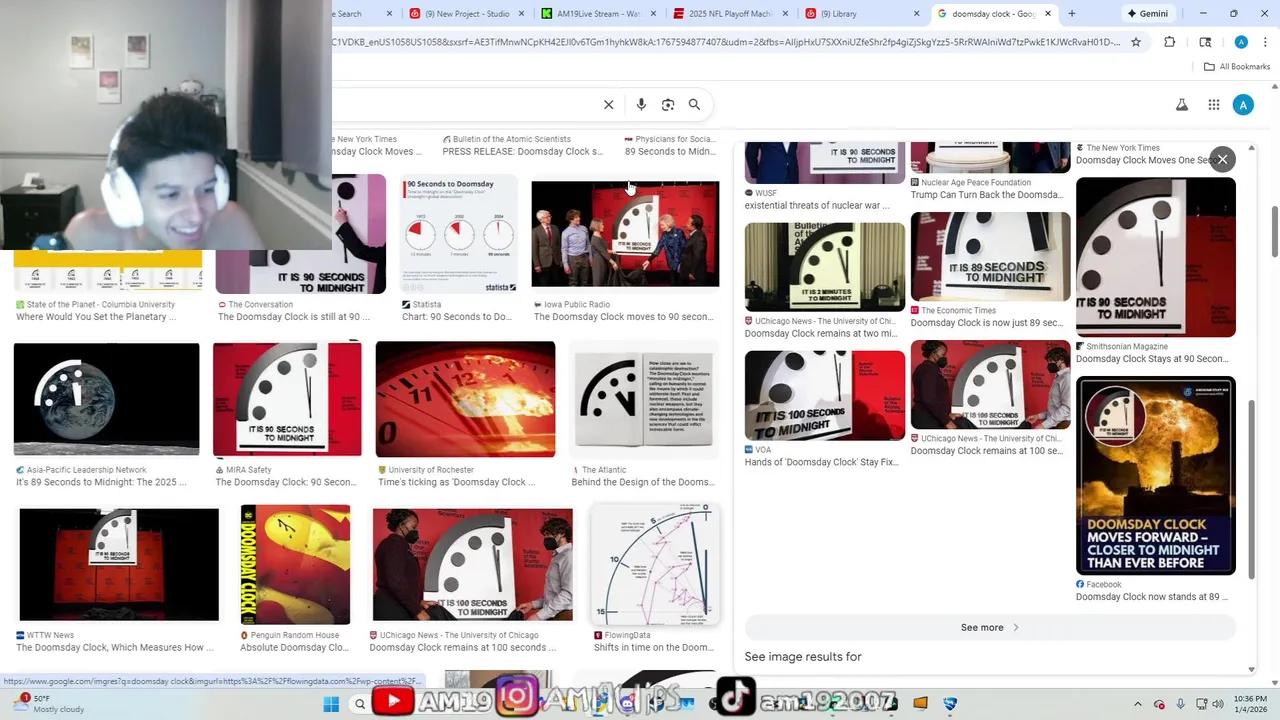
Task: Open the Asia-Pacific Leadership Network earth clock image
Action: (106, 399)
